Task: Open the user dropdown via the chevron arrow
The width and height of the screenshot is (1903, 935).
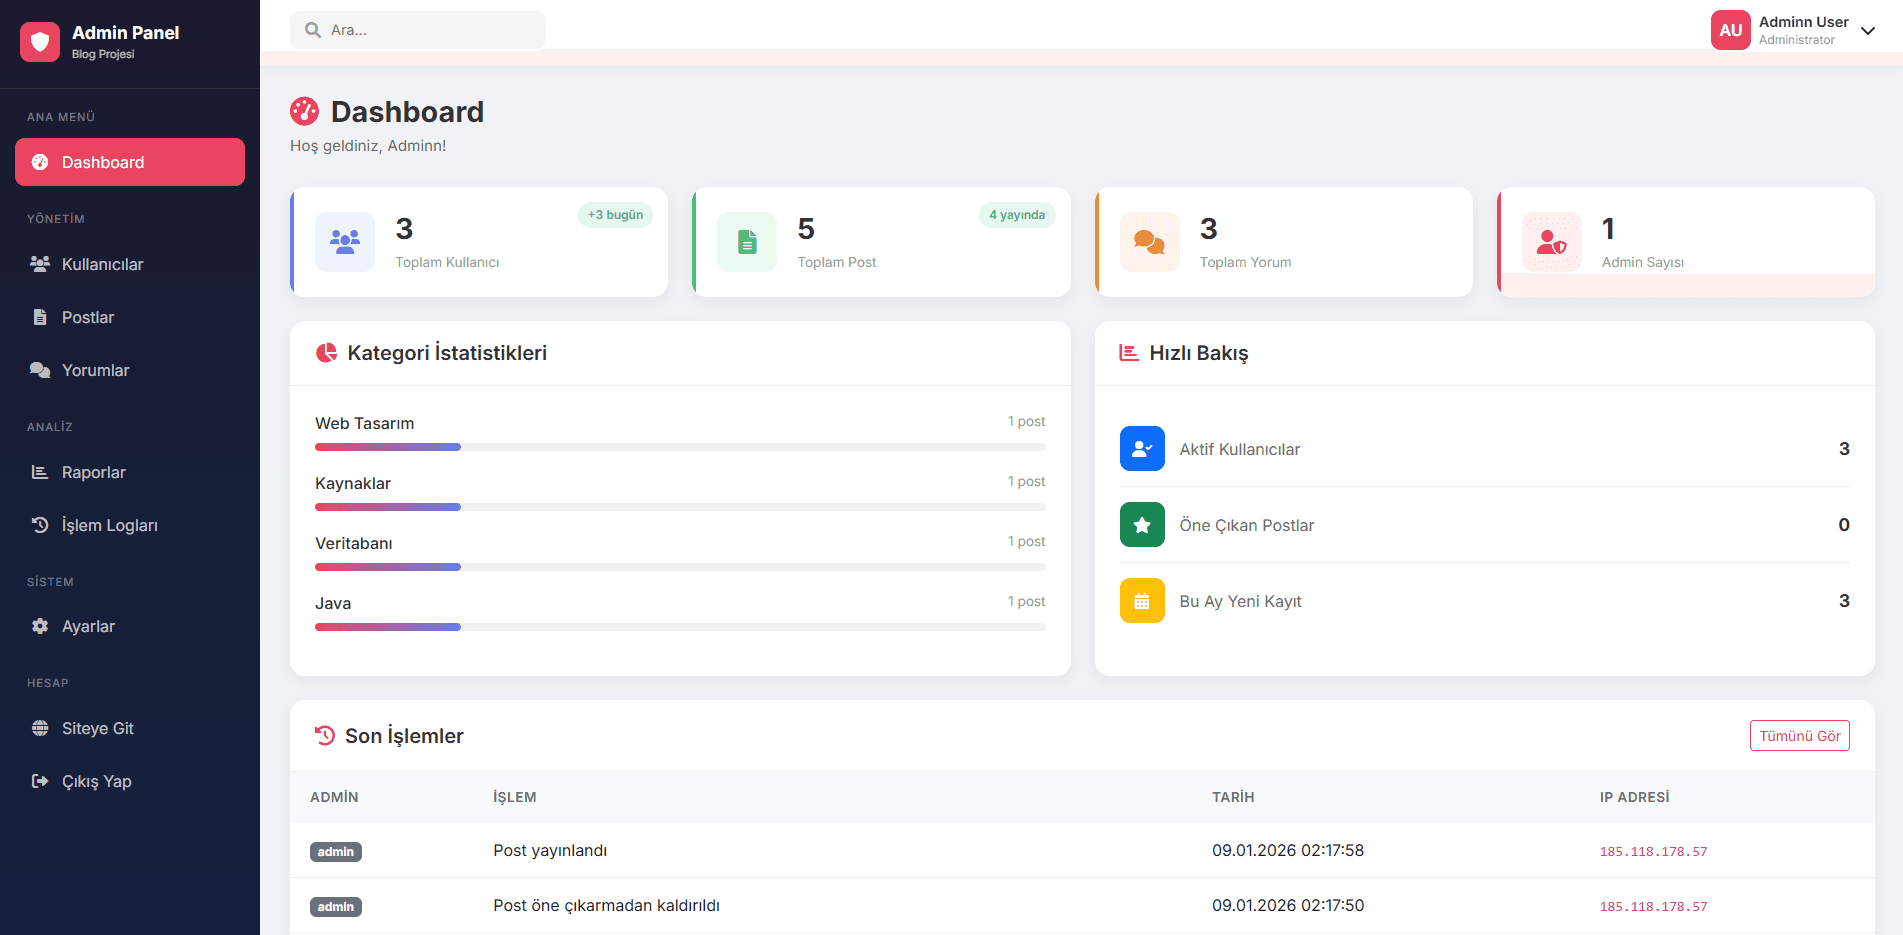Action: tap(1868, 31)
